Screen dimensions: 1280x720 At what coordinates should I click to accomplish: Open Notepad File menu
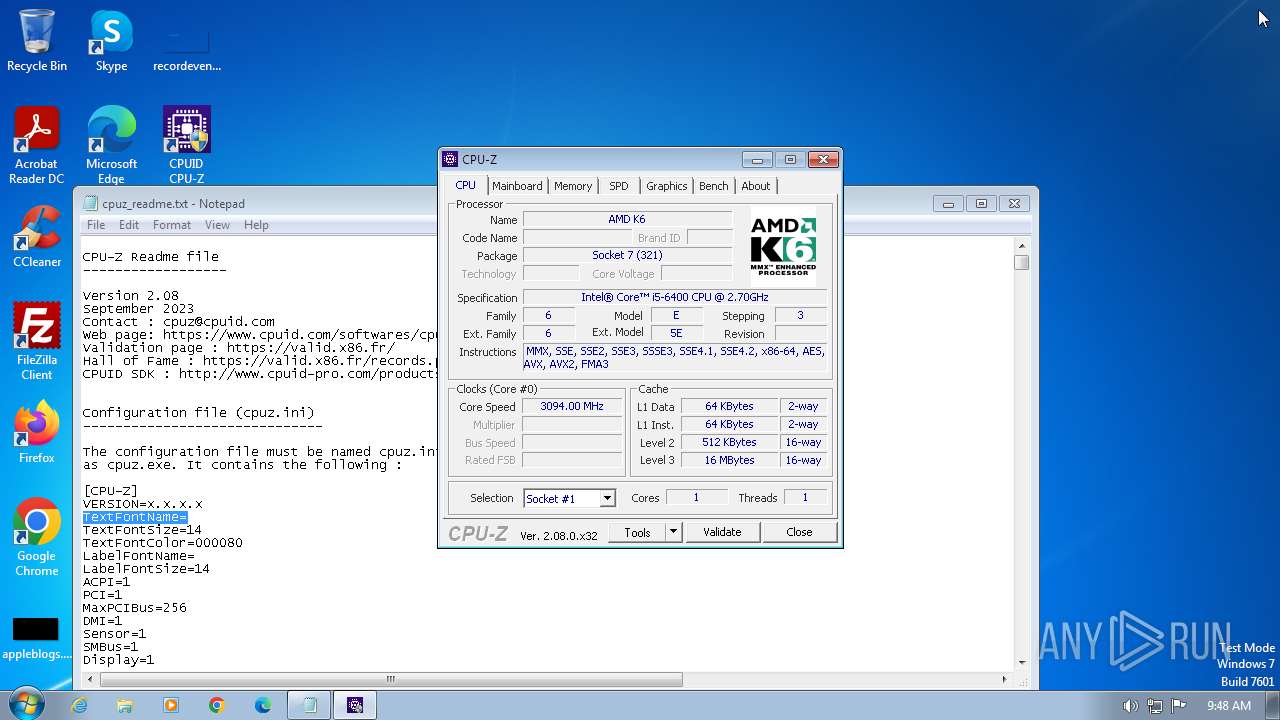pyautogui.click(x=96, y=225)
